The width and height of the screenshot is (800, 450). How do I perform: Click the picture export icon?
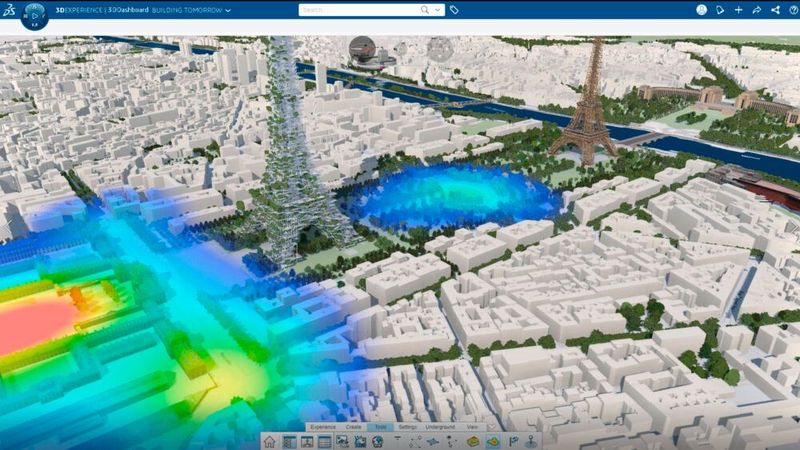pyautogui.click(x=342, y=442)
